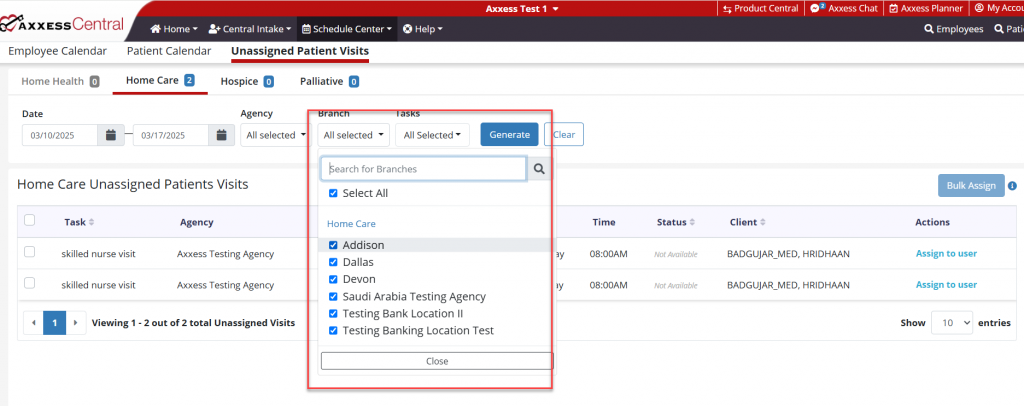Change the show entries count dropdown
Screen dimensions: 1024x406
click(x=952, y=322)
